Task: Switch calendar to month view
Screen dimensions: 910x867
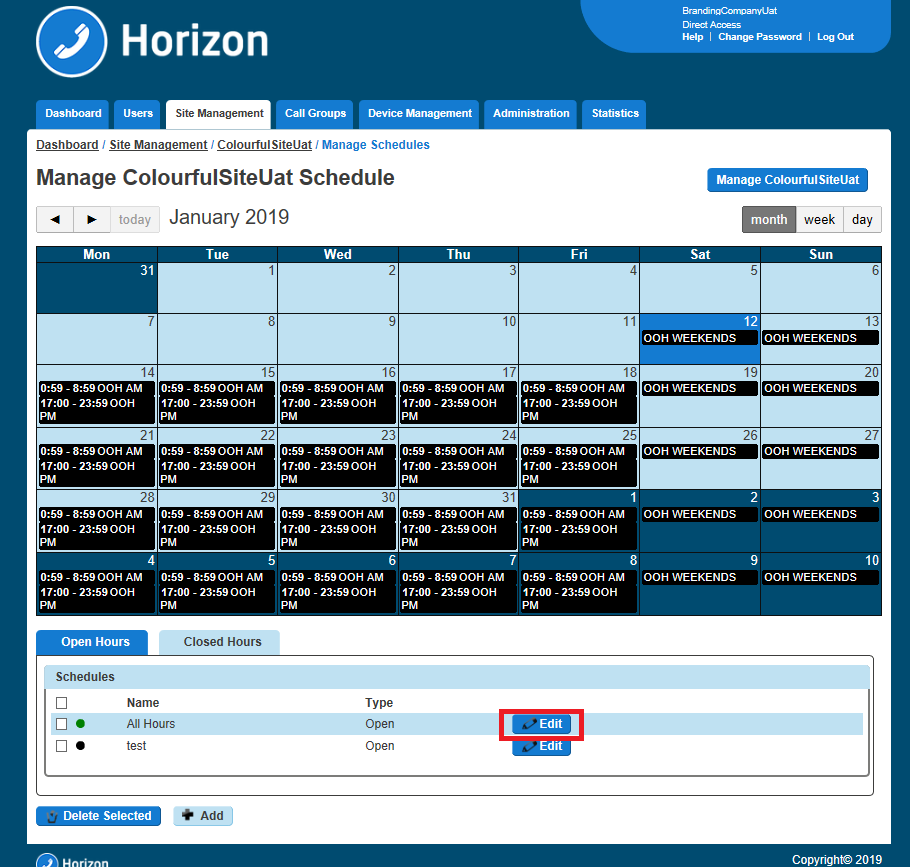Action: 769,219
